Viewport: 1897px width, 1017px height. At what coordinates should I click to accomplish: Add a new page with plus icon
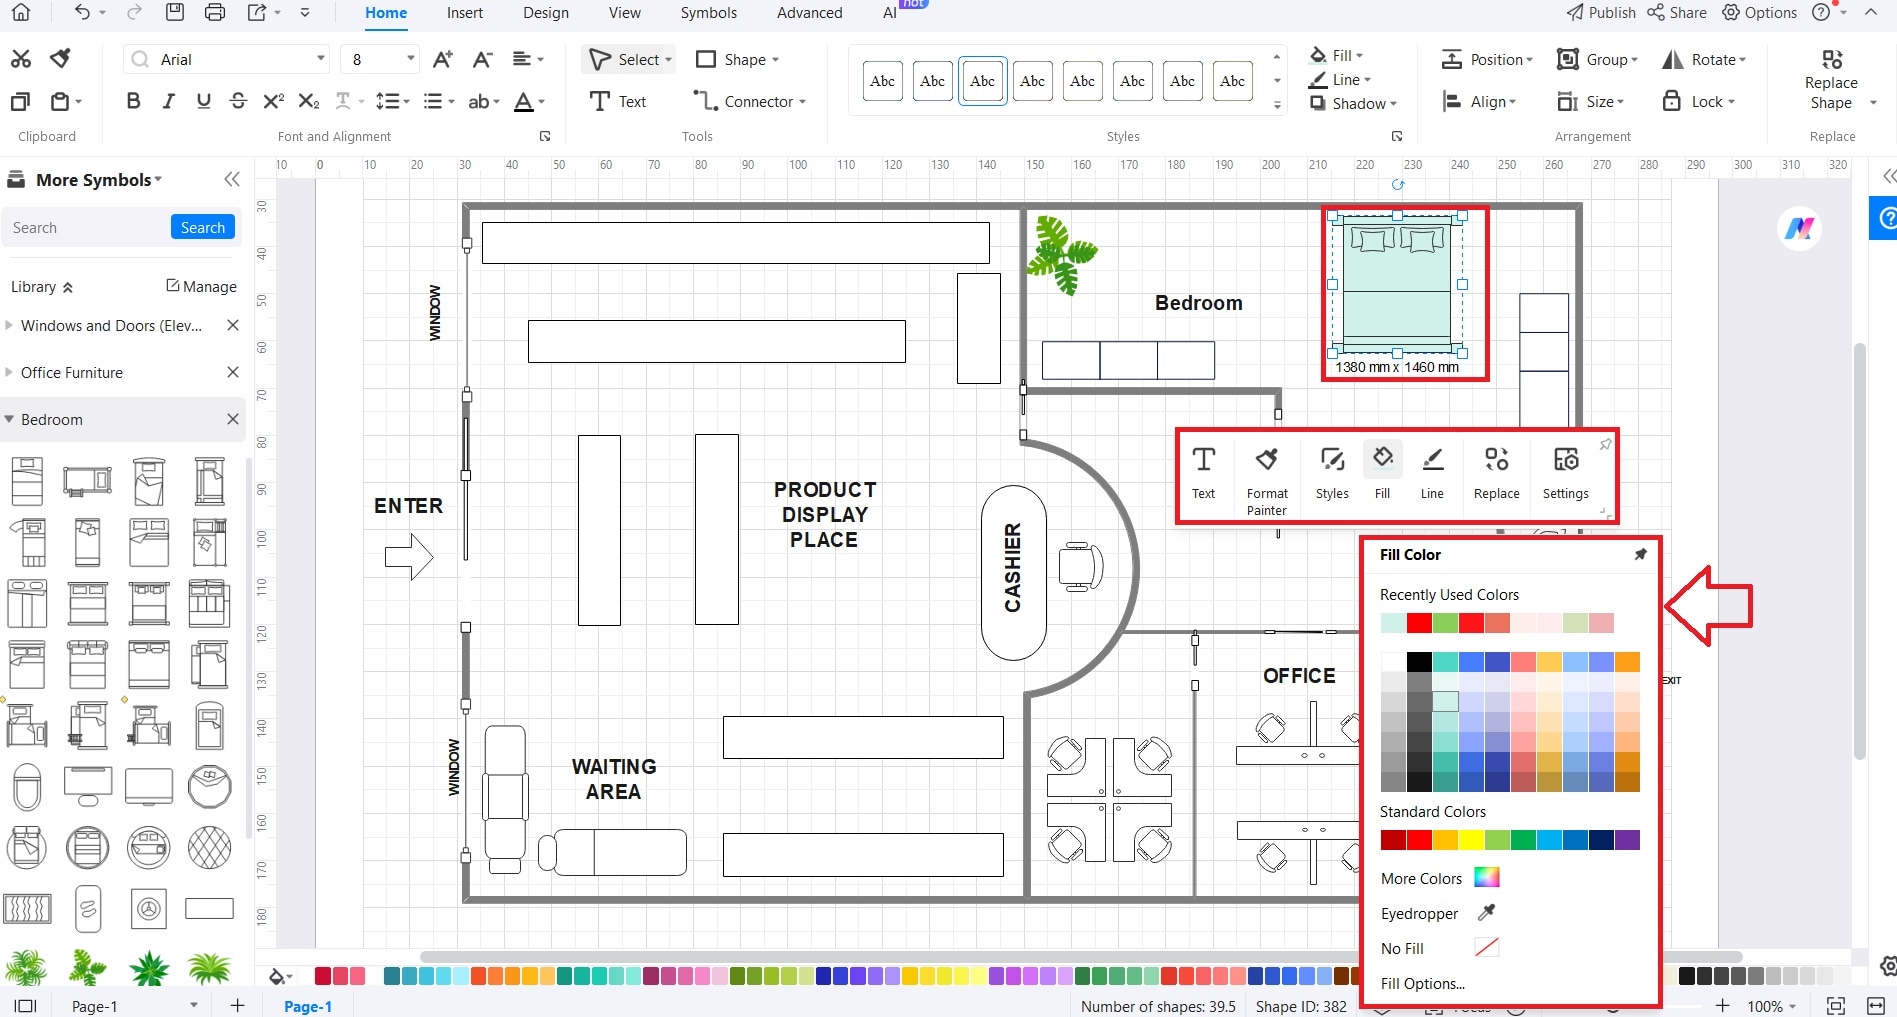pyautogui.click(x=237, y=1005)
